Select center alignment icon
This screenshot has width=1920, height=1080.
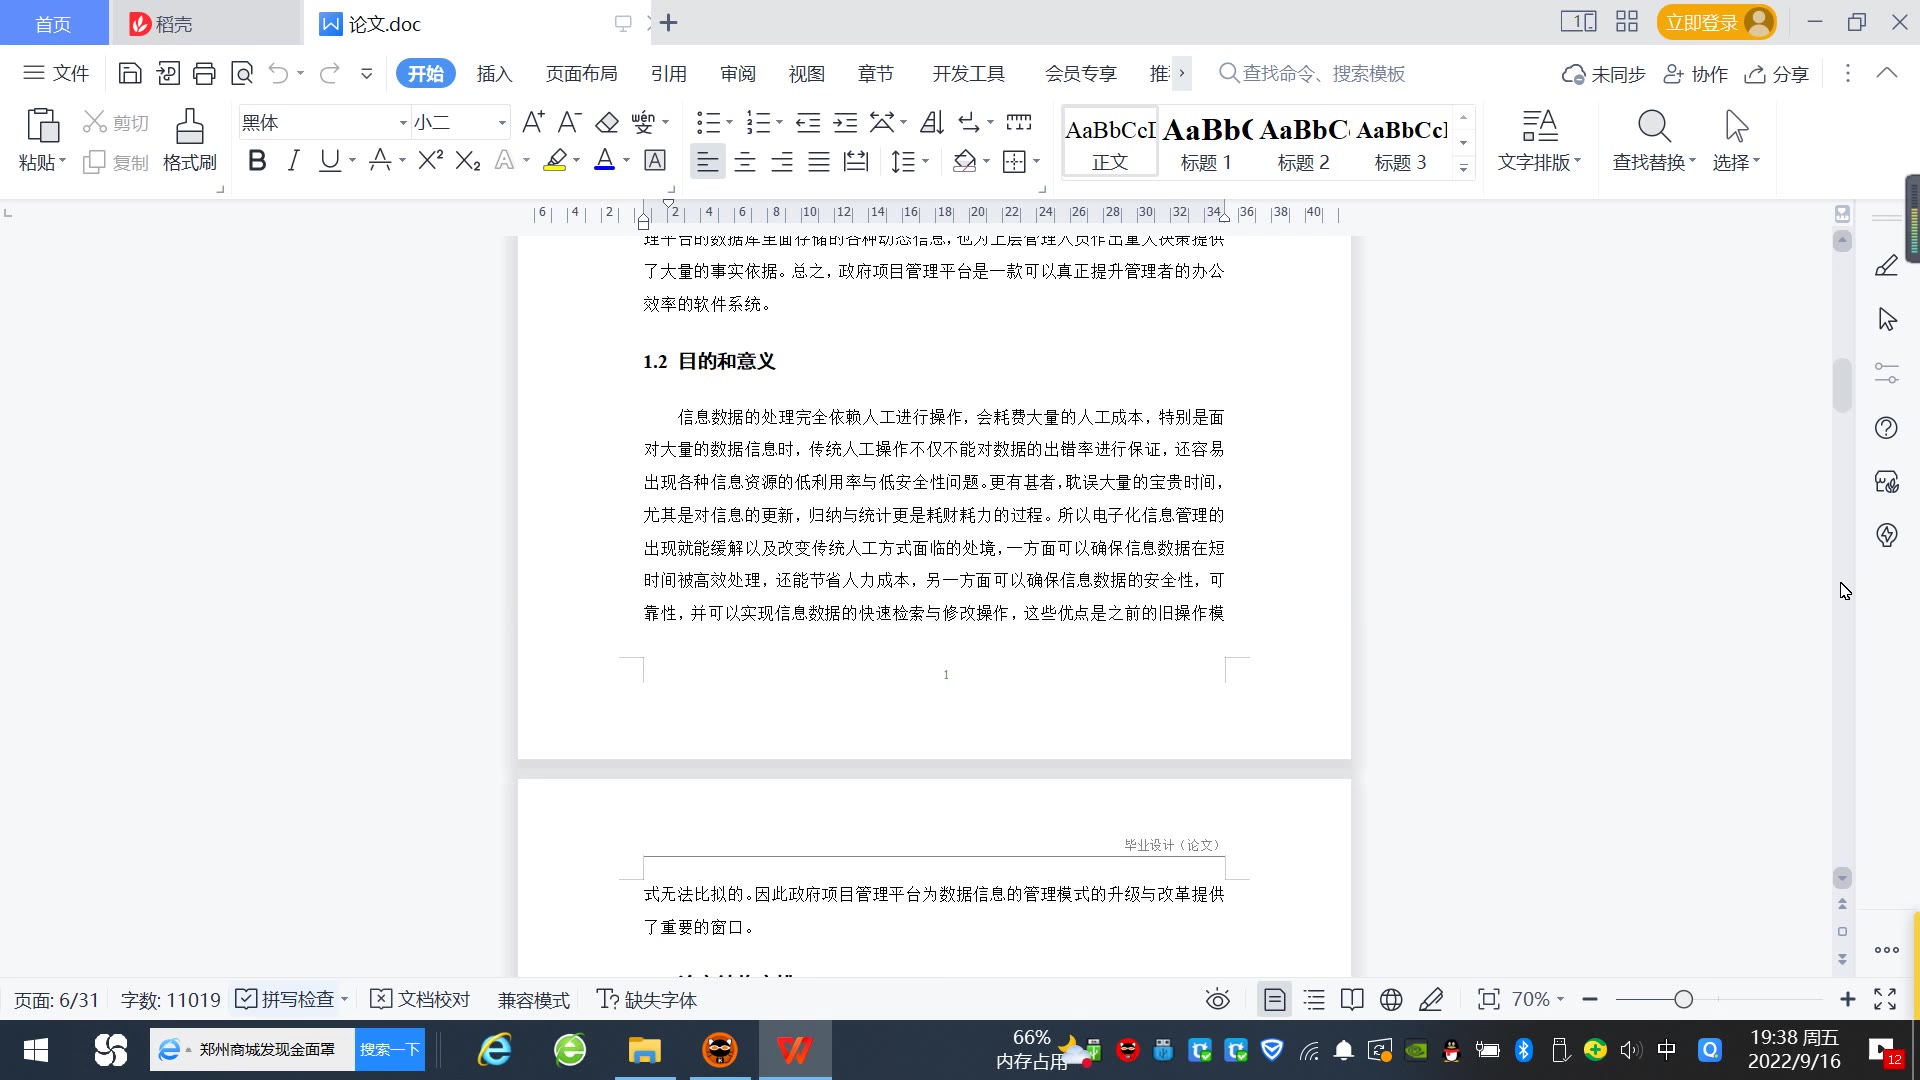[744, 162]
